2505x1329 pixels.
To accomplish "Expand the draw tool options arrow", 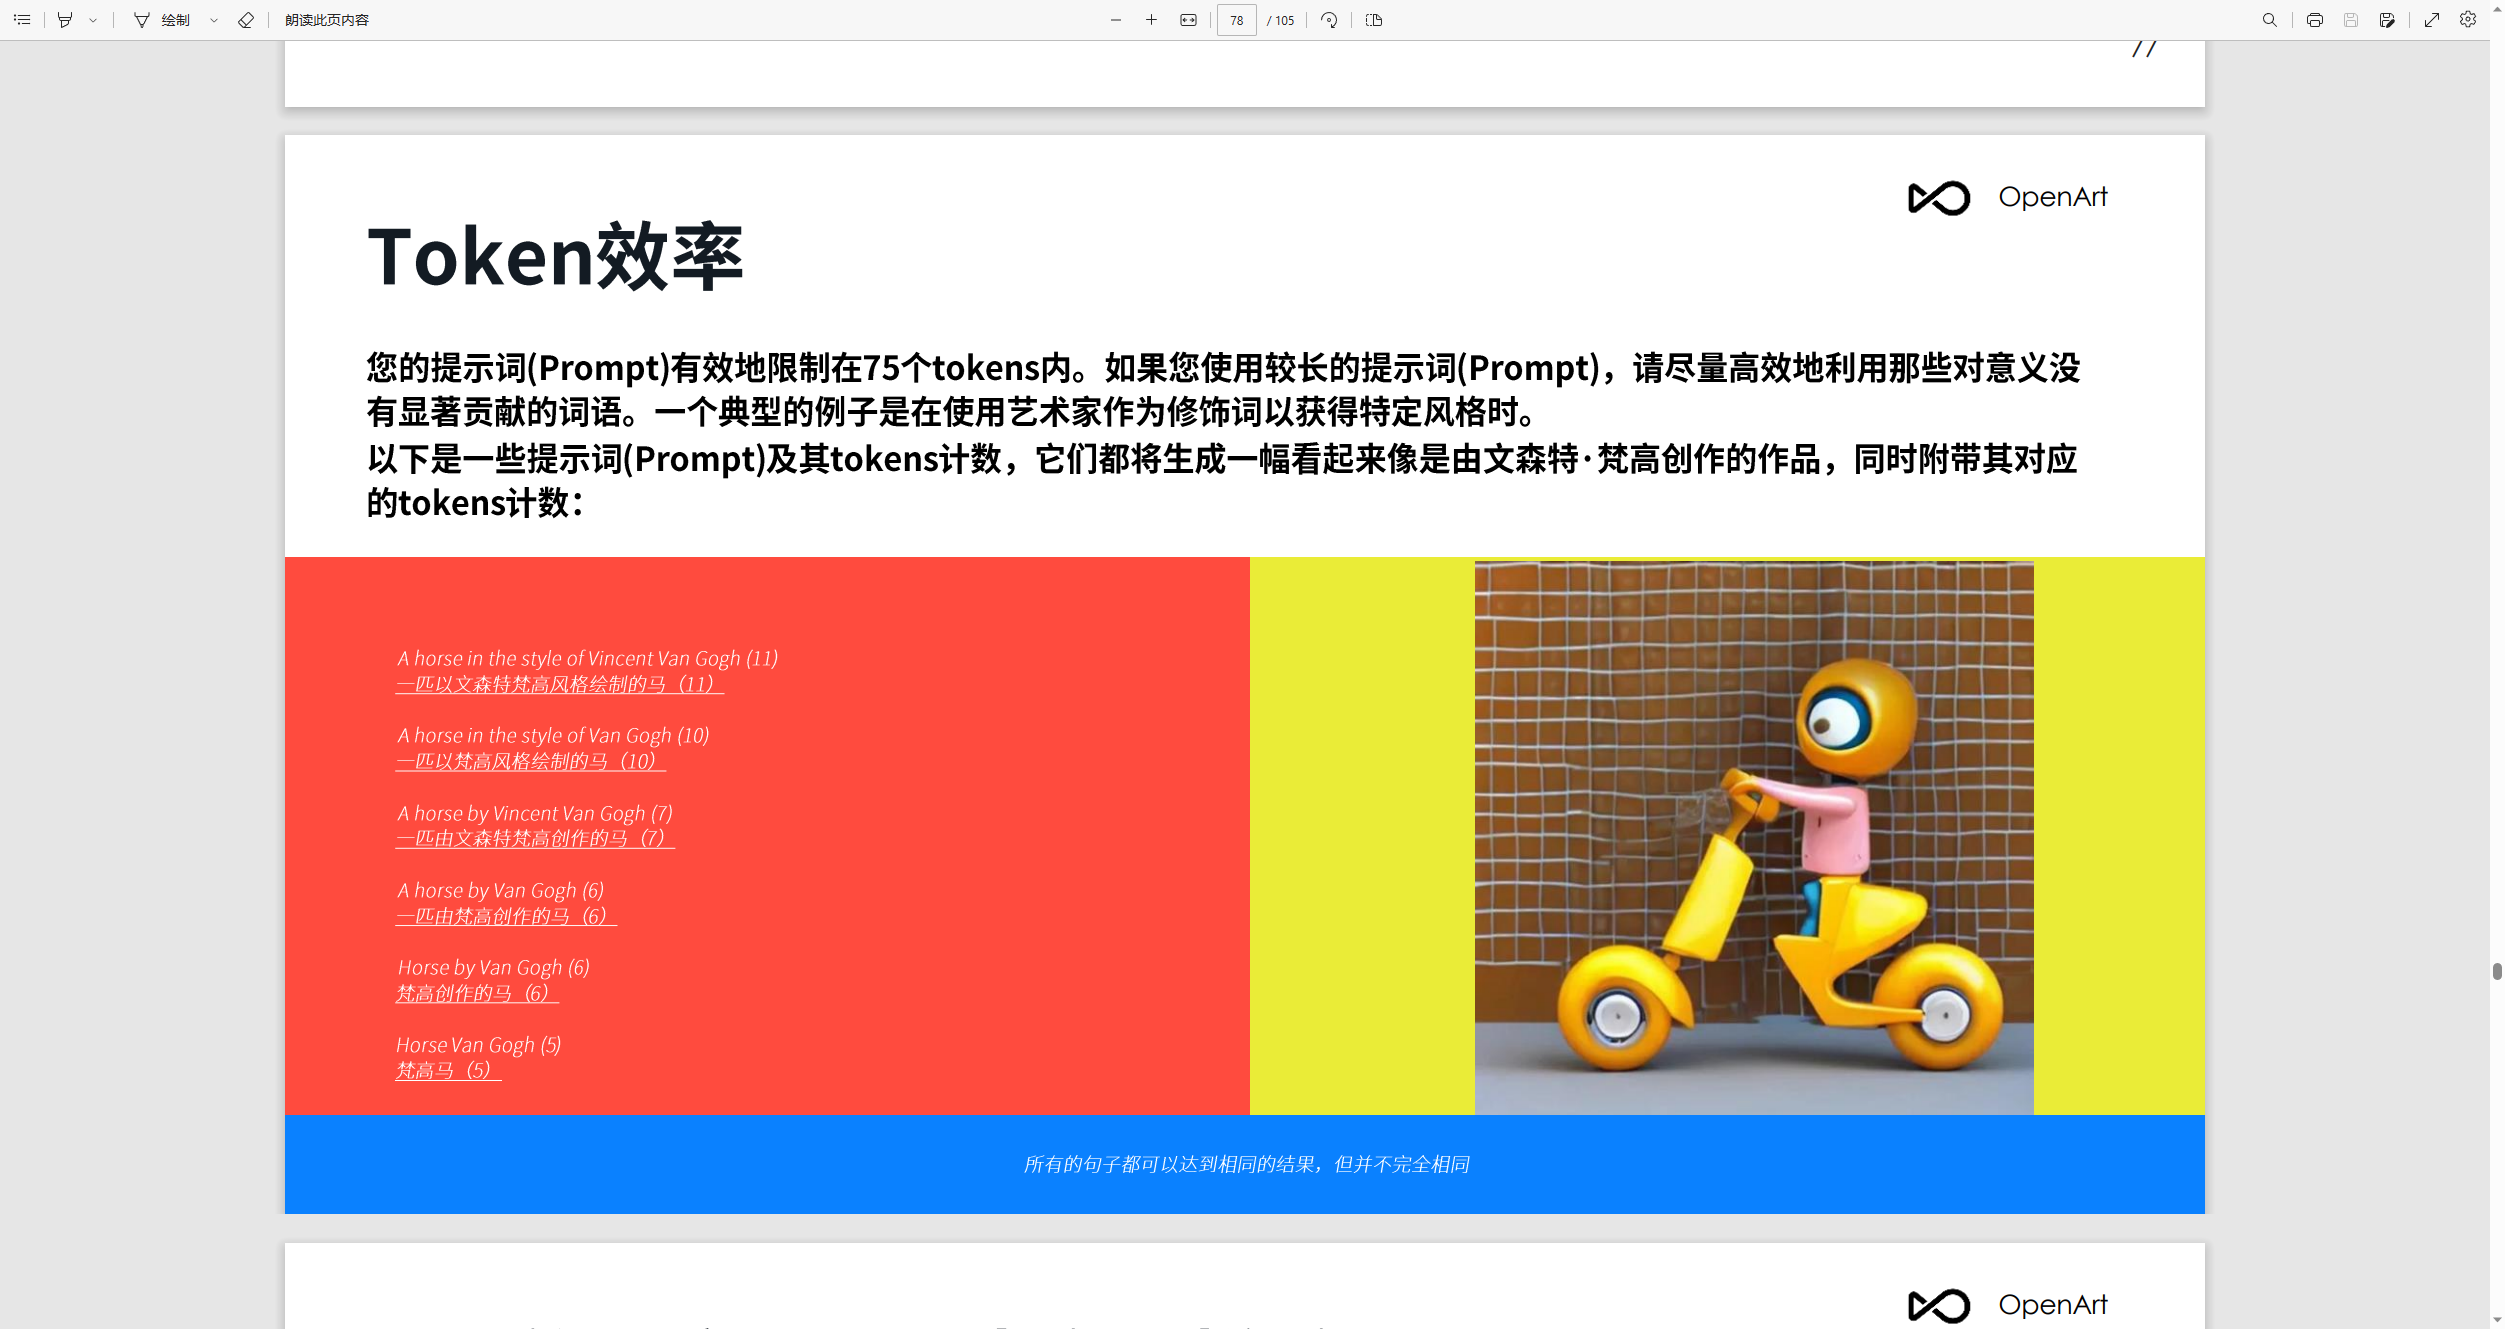I will 214,20.
